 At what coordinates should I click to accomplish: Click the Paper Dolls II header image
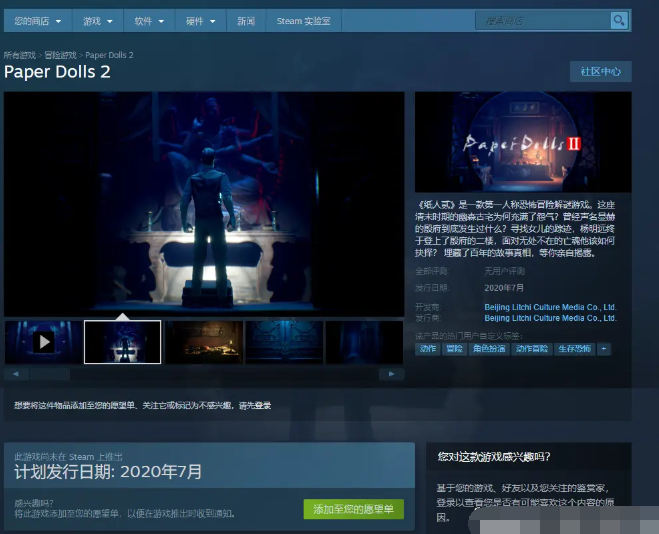(523, 142)
